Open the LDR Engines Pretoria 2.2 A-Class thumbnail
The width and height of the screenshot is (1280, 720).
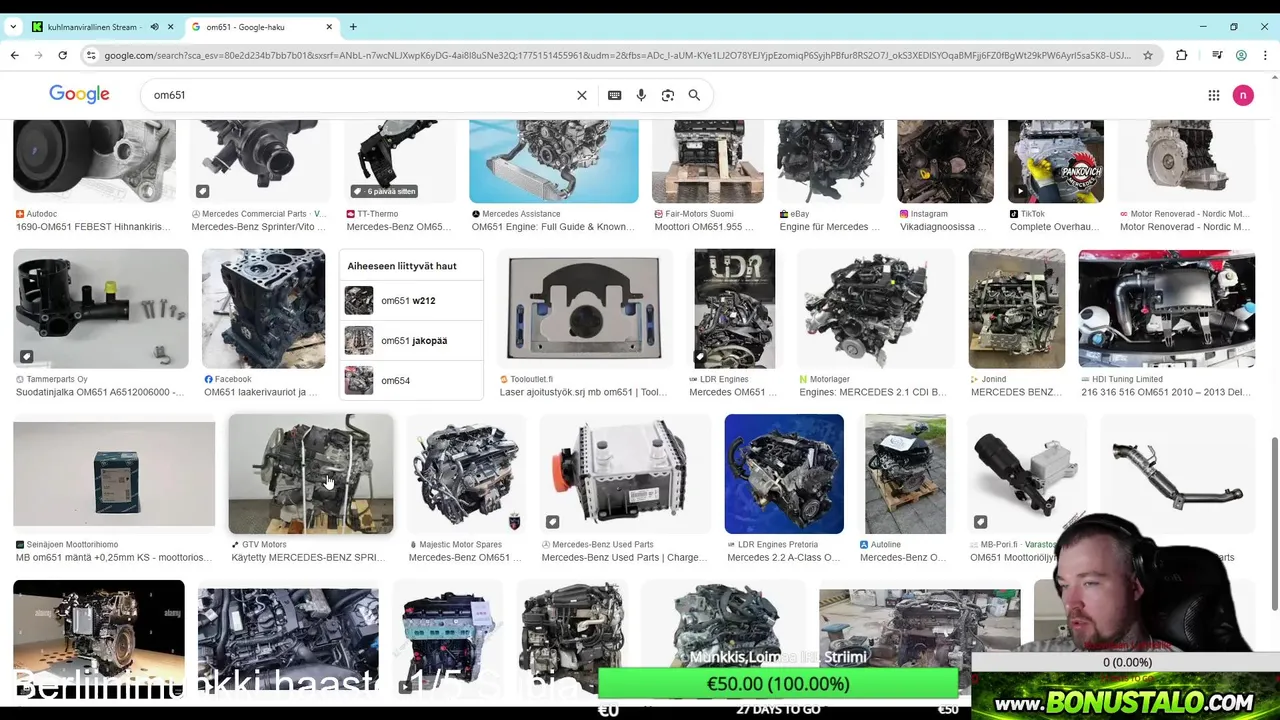tap(784, 474)
